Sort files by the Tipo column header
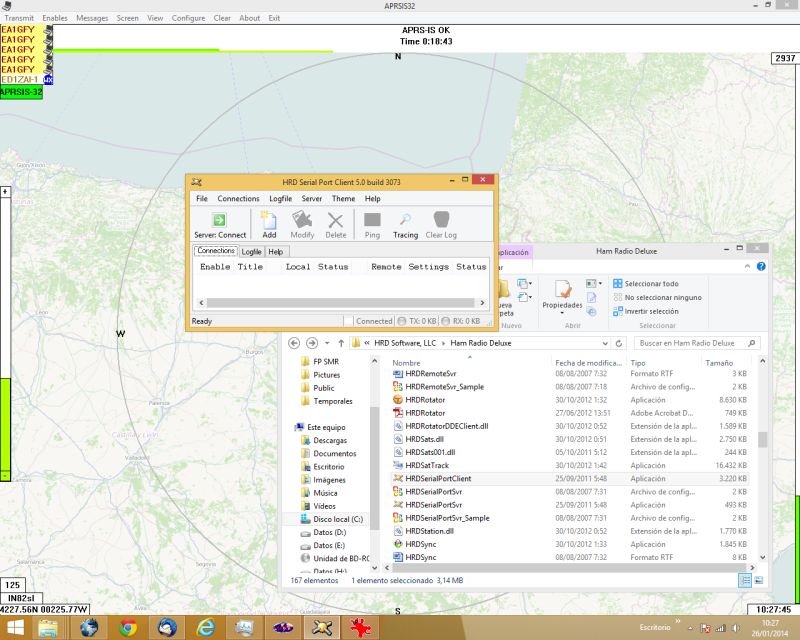Screen dimensions: 800x640 (638, 363)
